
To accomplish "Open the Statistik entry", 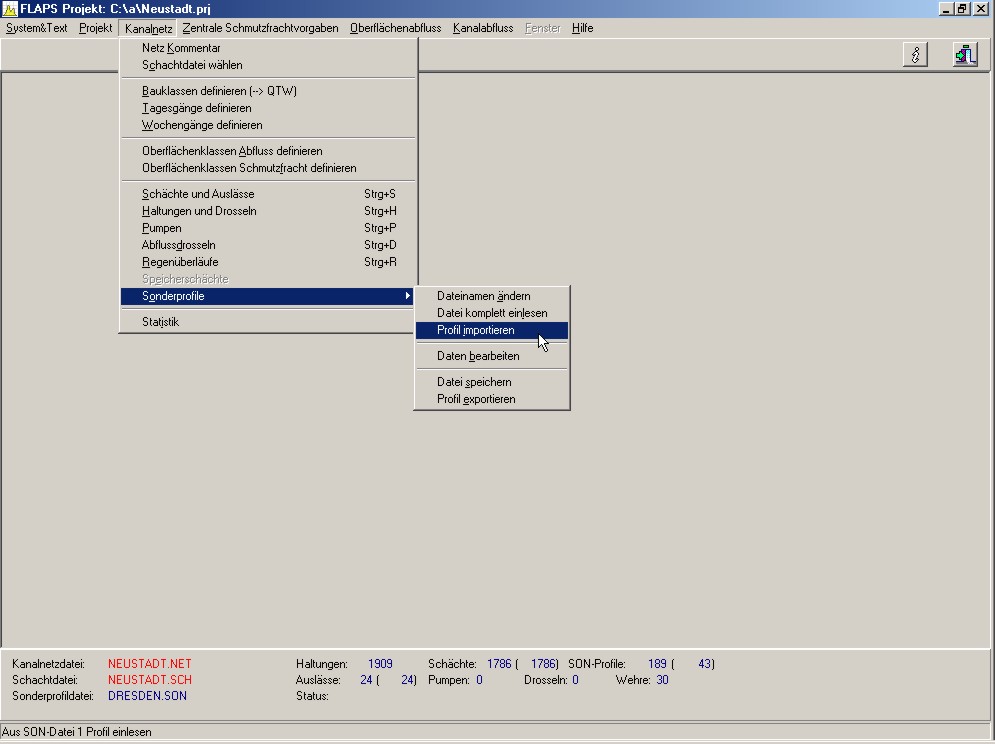I will 268,322.
